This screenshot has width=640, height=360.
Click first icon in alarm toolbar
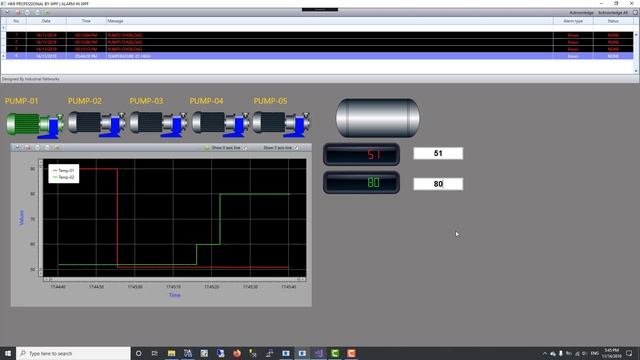click(7, 13)
